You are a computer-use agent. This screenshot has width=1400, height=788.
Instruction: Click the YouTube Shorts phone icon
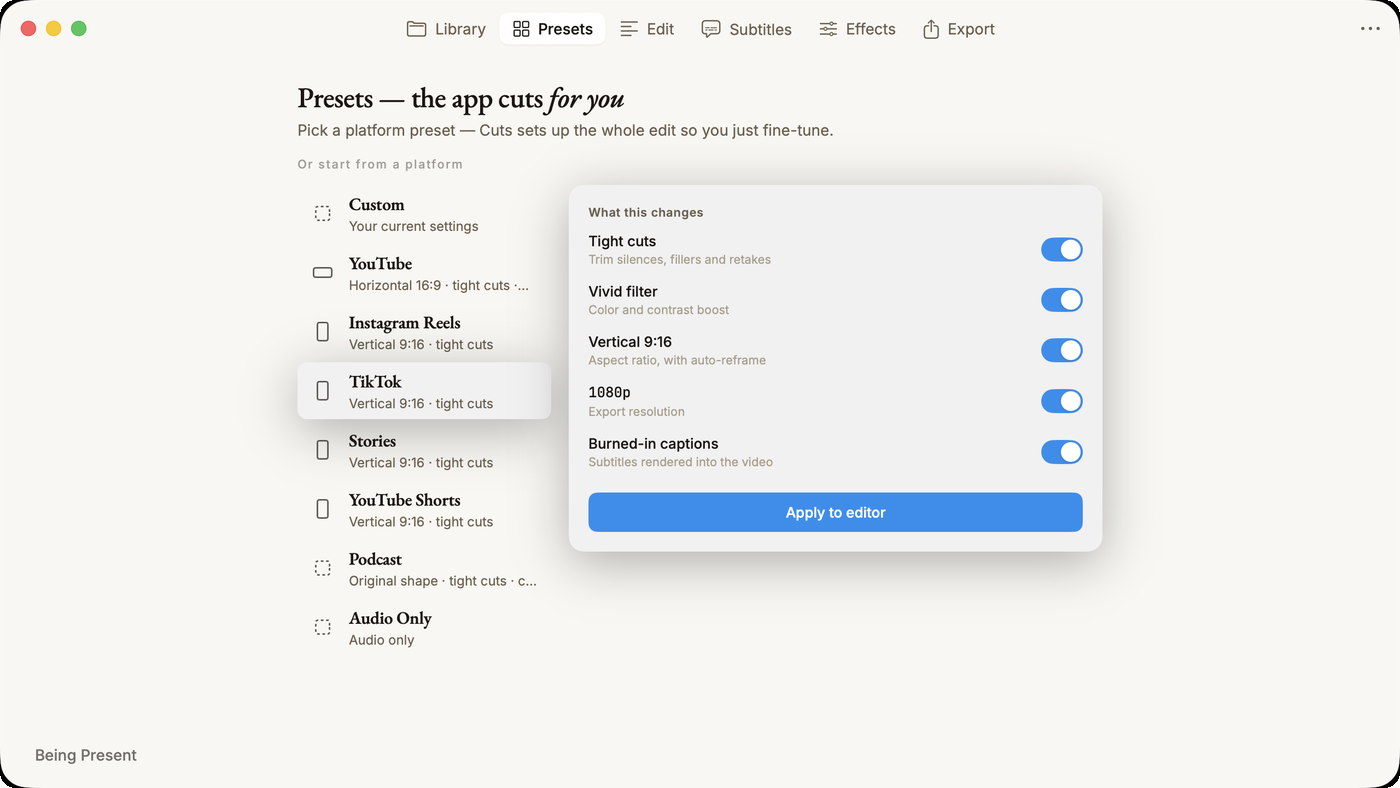323,509
